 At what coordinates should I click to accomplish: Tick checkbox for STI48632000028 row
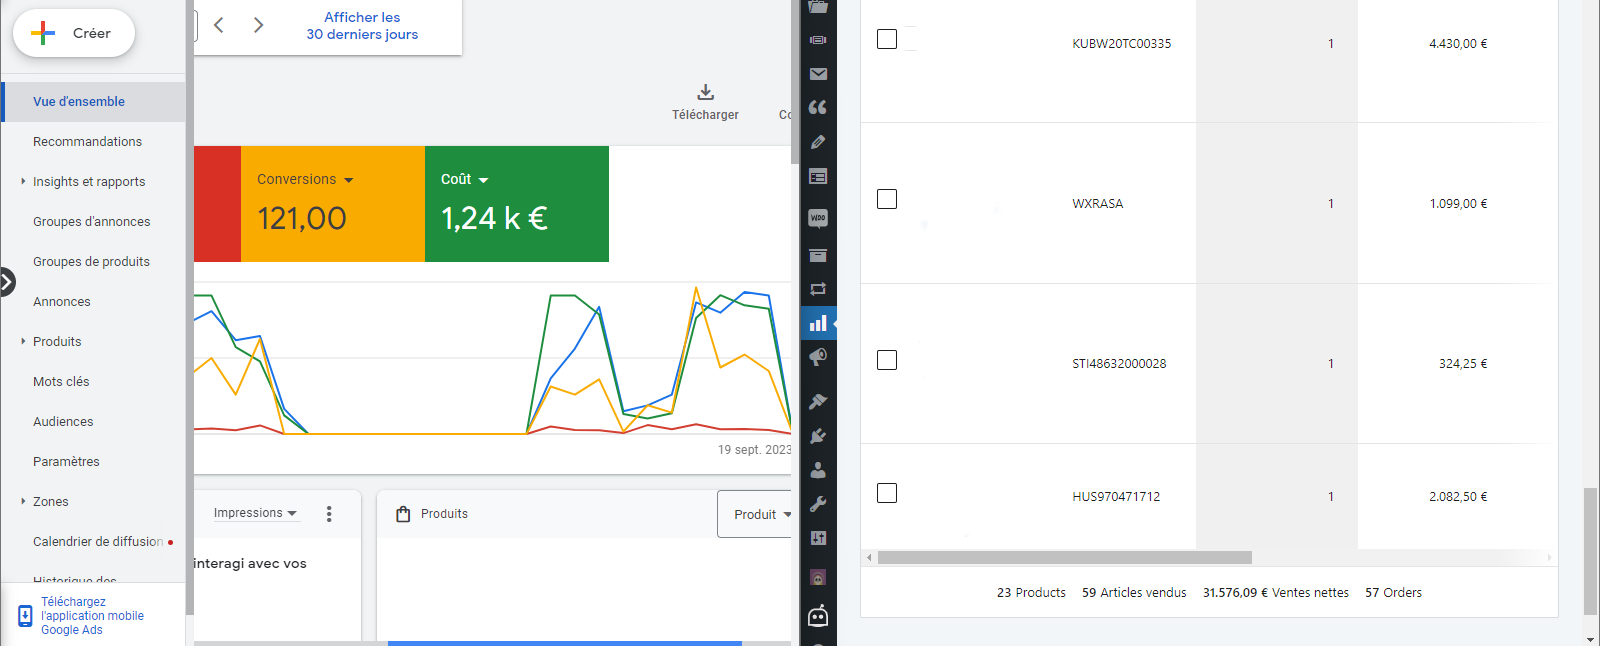(x=887, y=360)
